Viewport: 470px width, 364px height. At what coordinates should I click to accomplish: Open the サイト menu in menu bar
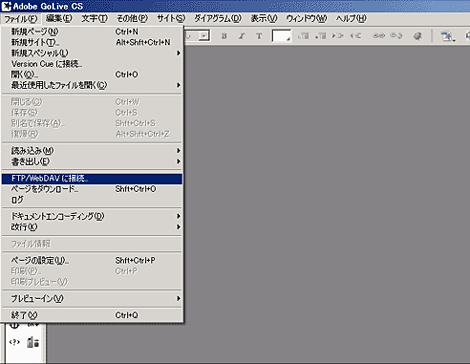(171, 18)
